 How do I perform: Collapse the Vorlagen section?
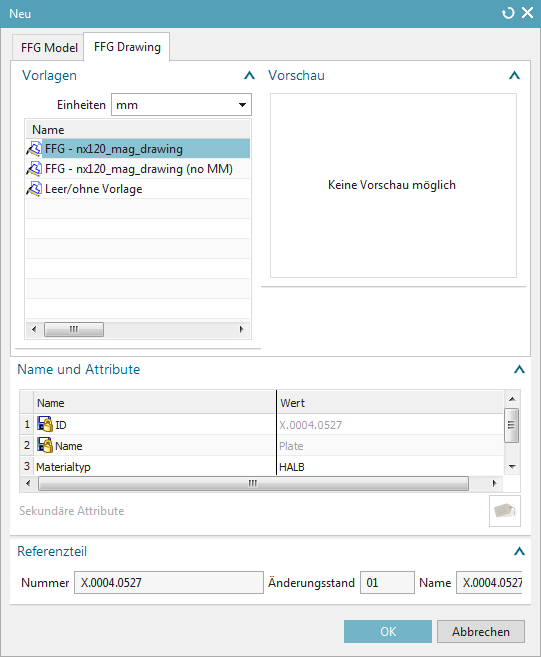[249, 75]
